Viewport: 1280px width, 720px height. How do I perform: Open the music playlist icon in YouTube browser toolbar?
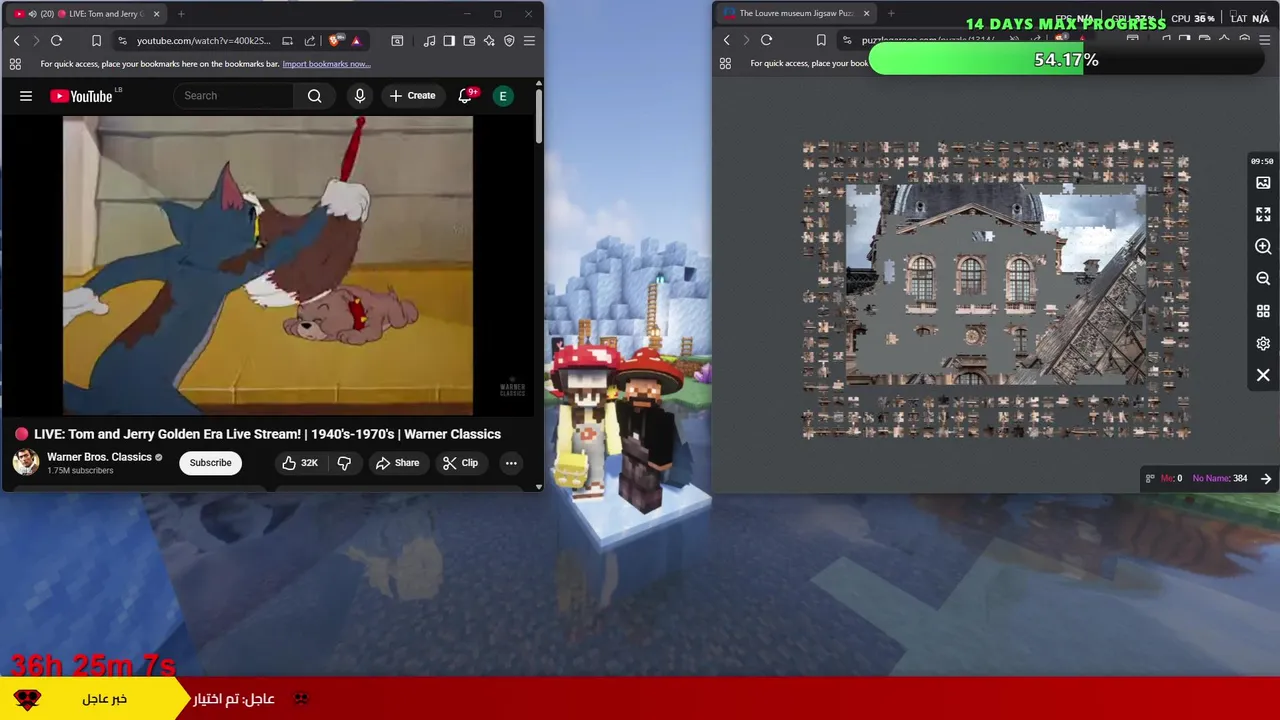tap(429, 40)
